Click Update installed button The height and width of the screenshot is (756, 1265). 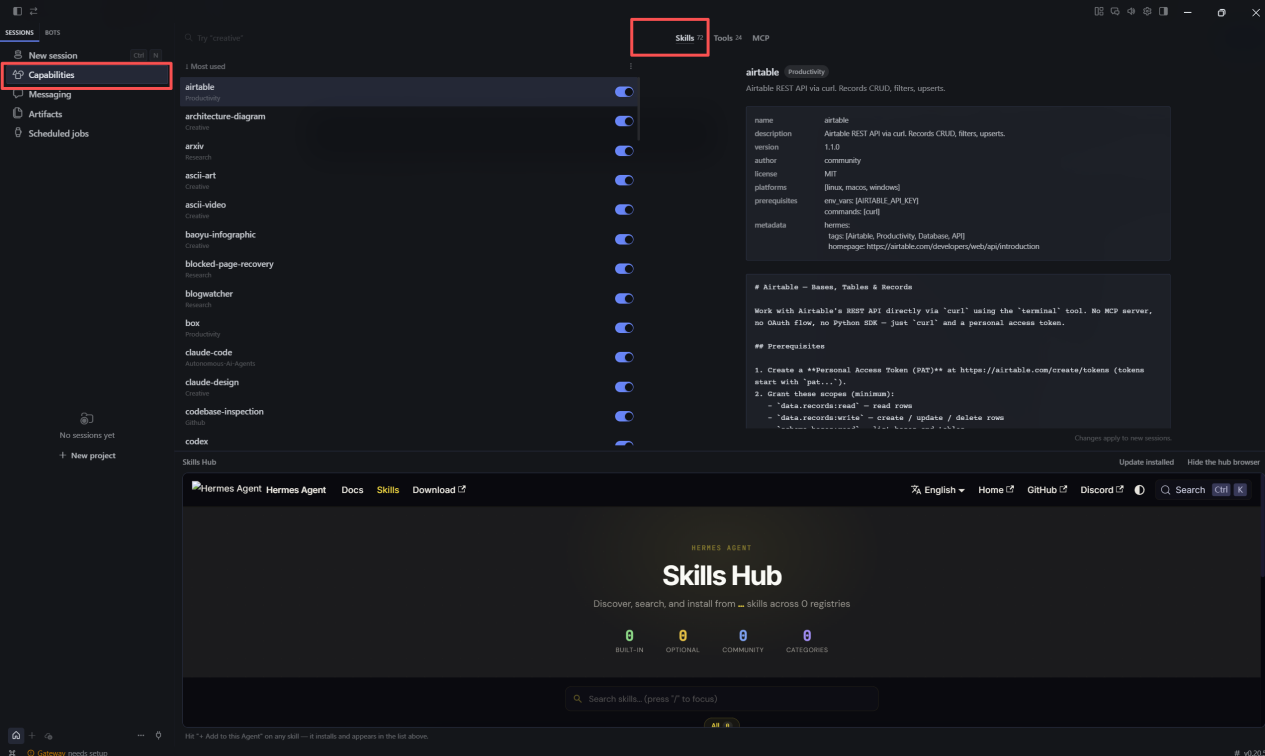point(1146,462)
